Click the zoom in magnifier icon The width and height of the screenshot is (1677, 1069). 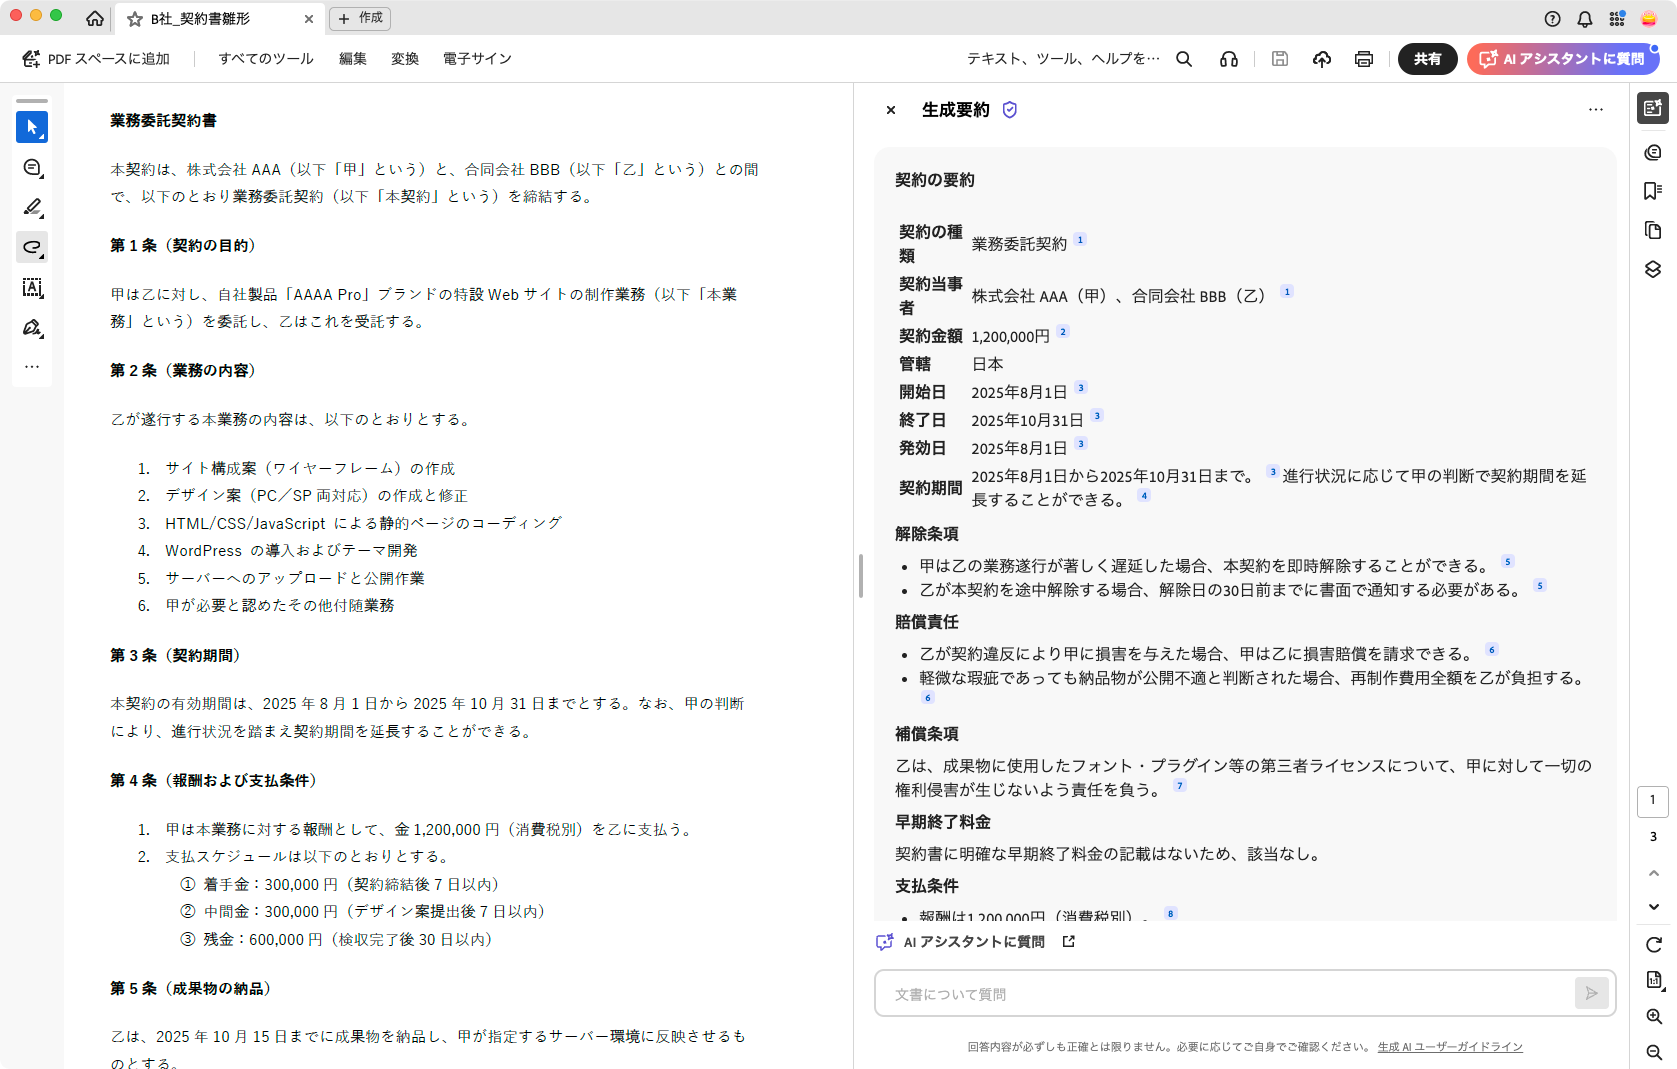click(1653, 1016)
